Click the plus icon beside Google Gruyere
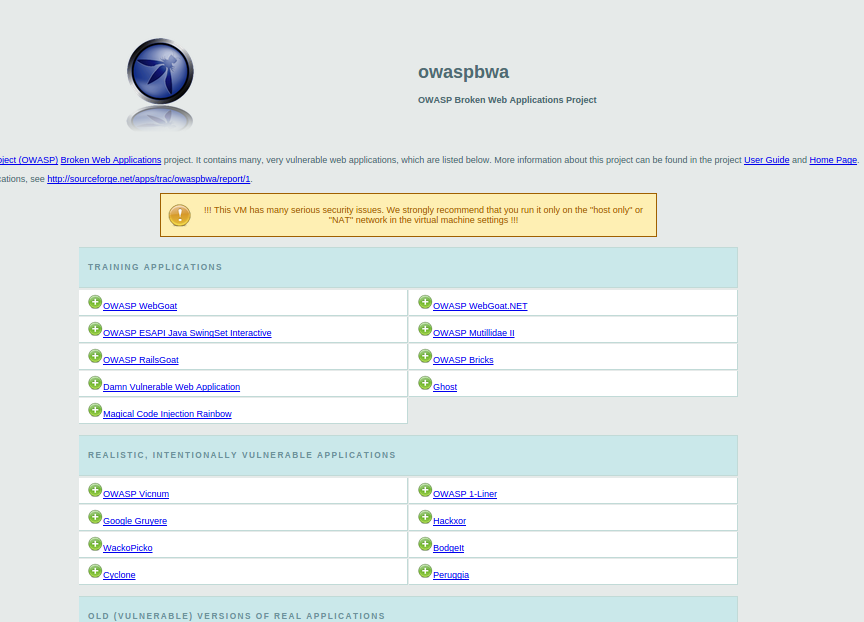This screenshot has width=864, height=622. pyautogui.click(x=95, y=517)
